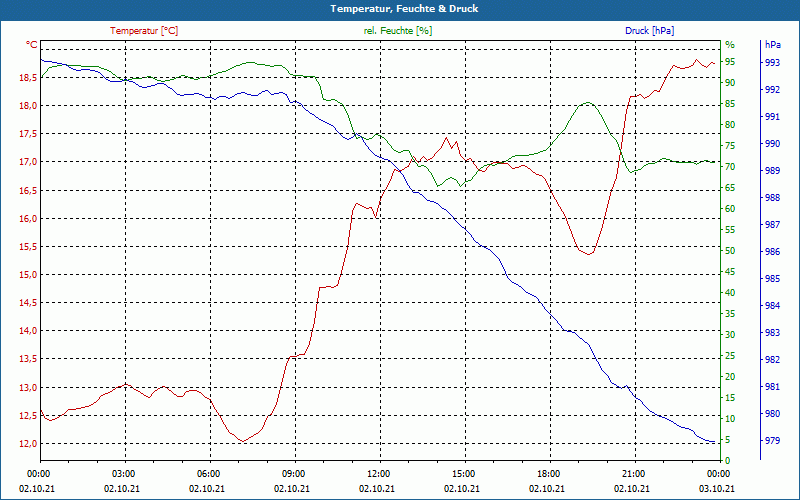Click temperature axis value 18,0
The image size is (800, 500).
28,106
